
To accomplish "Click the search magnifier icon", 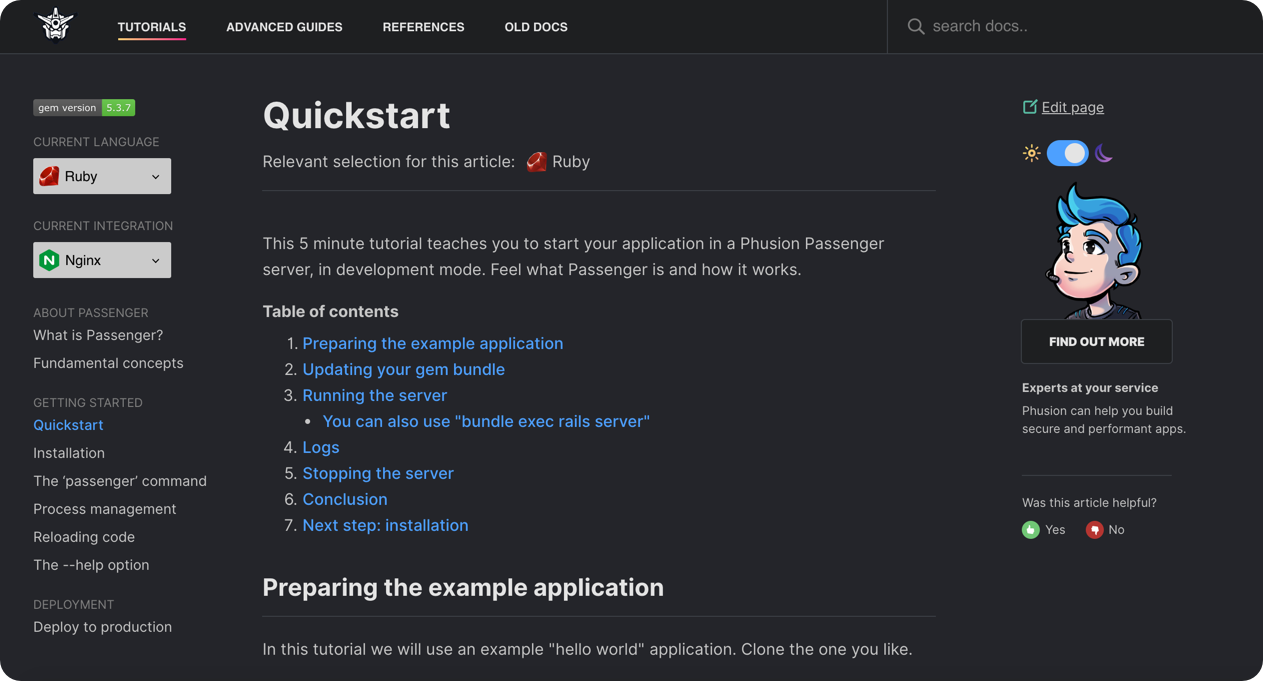I will [x=915, y=27].
